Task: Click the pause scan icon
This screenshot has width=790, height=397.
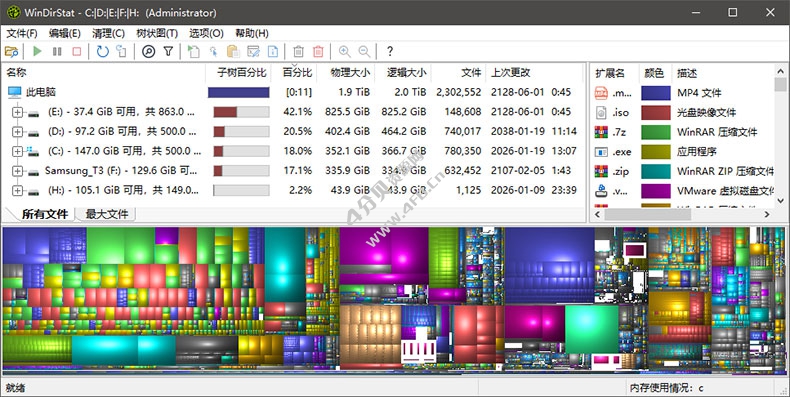Action: click(57, 51)
